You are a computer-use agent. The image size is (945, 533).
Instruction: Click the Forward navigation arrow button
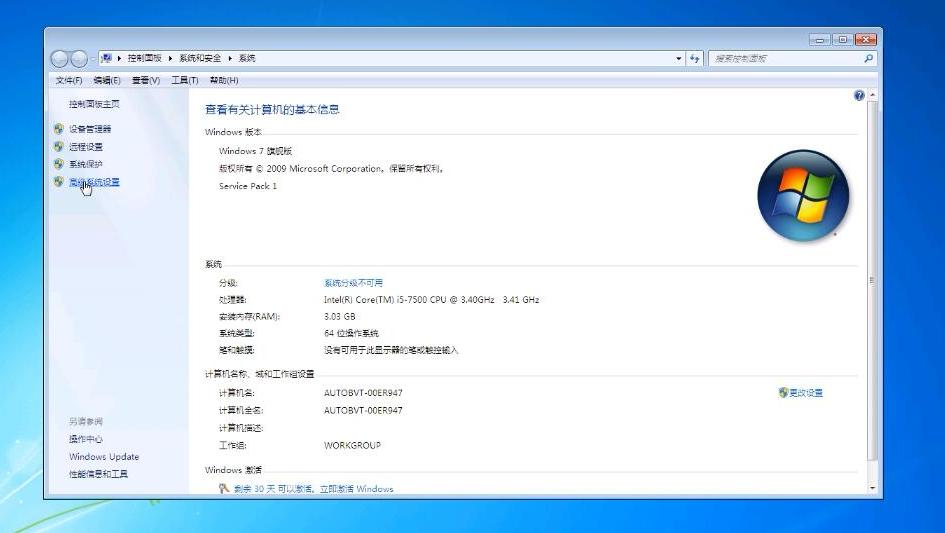pos(79,58)
